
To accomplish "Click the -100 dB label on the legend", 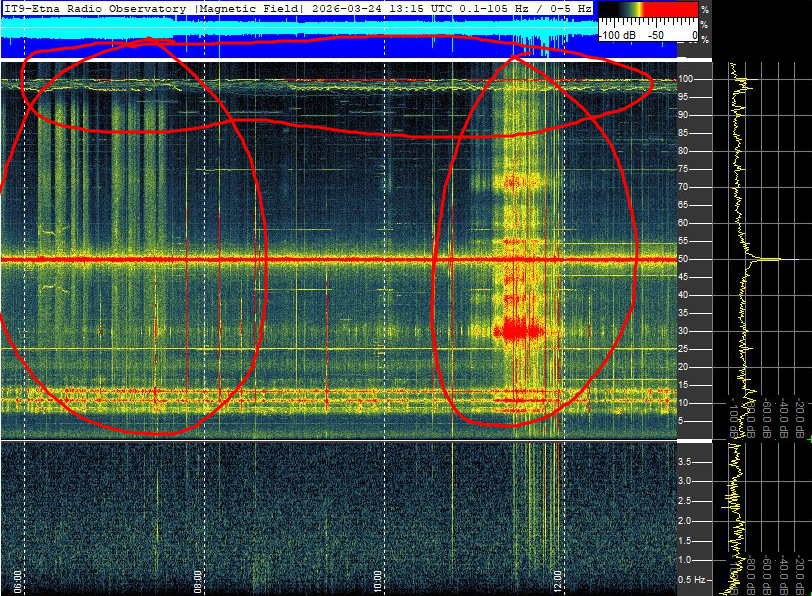I will point(618,34).
